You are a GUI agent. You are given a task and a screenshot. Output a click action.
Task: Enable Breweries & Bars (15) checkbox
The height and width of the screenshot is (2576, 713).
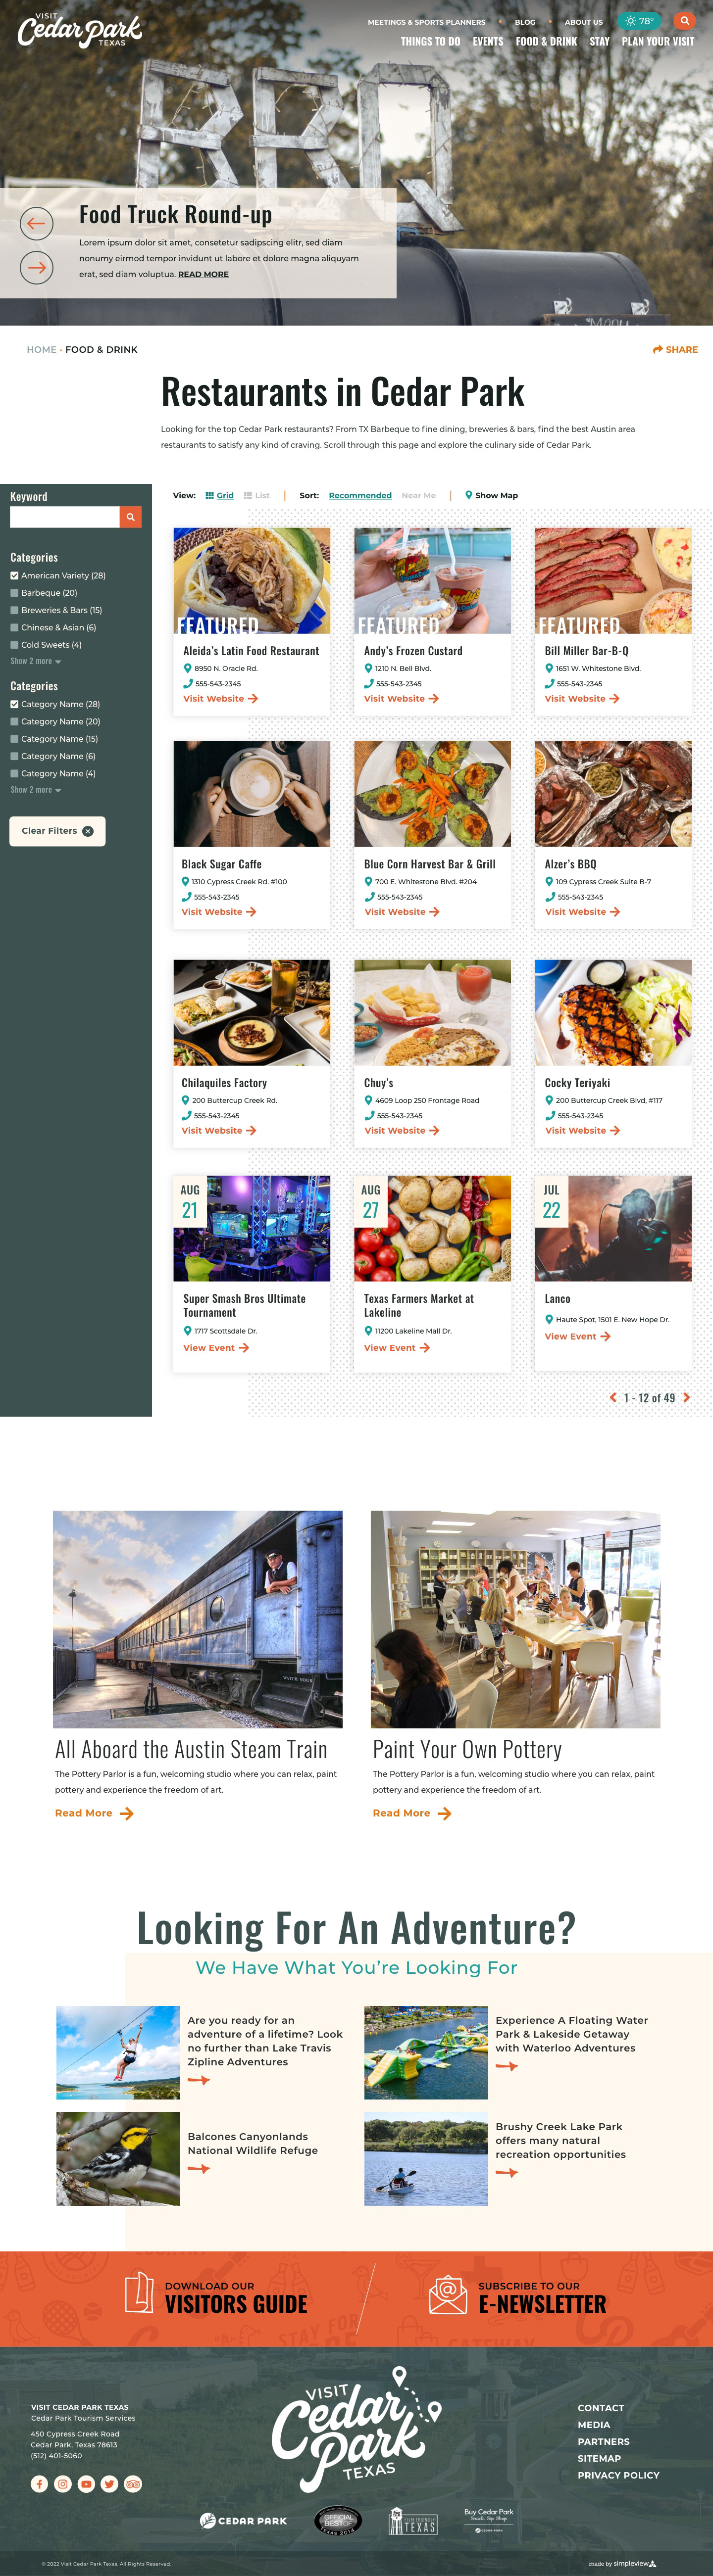(x=14, y=610)
